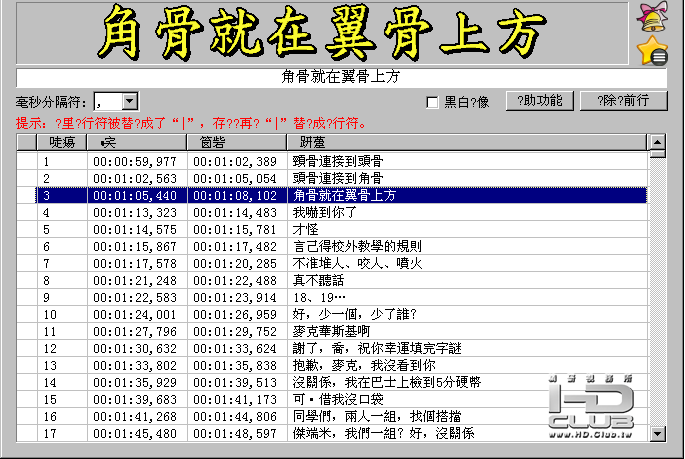This screenshot has height=459, width=685.
Task: Click start time 00:01:35,929
Action: (135, 383)
